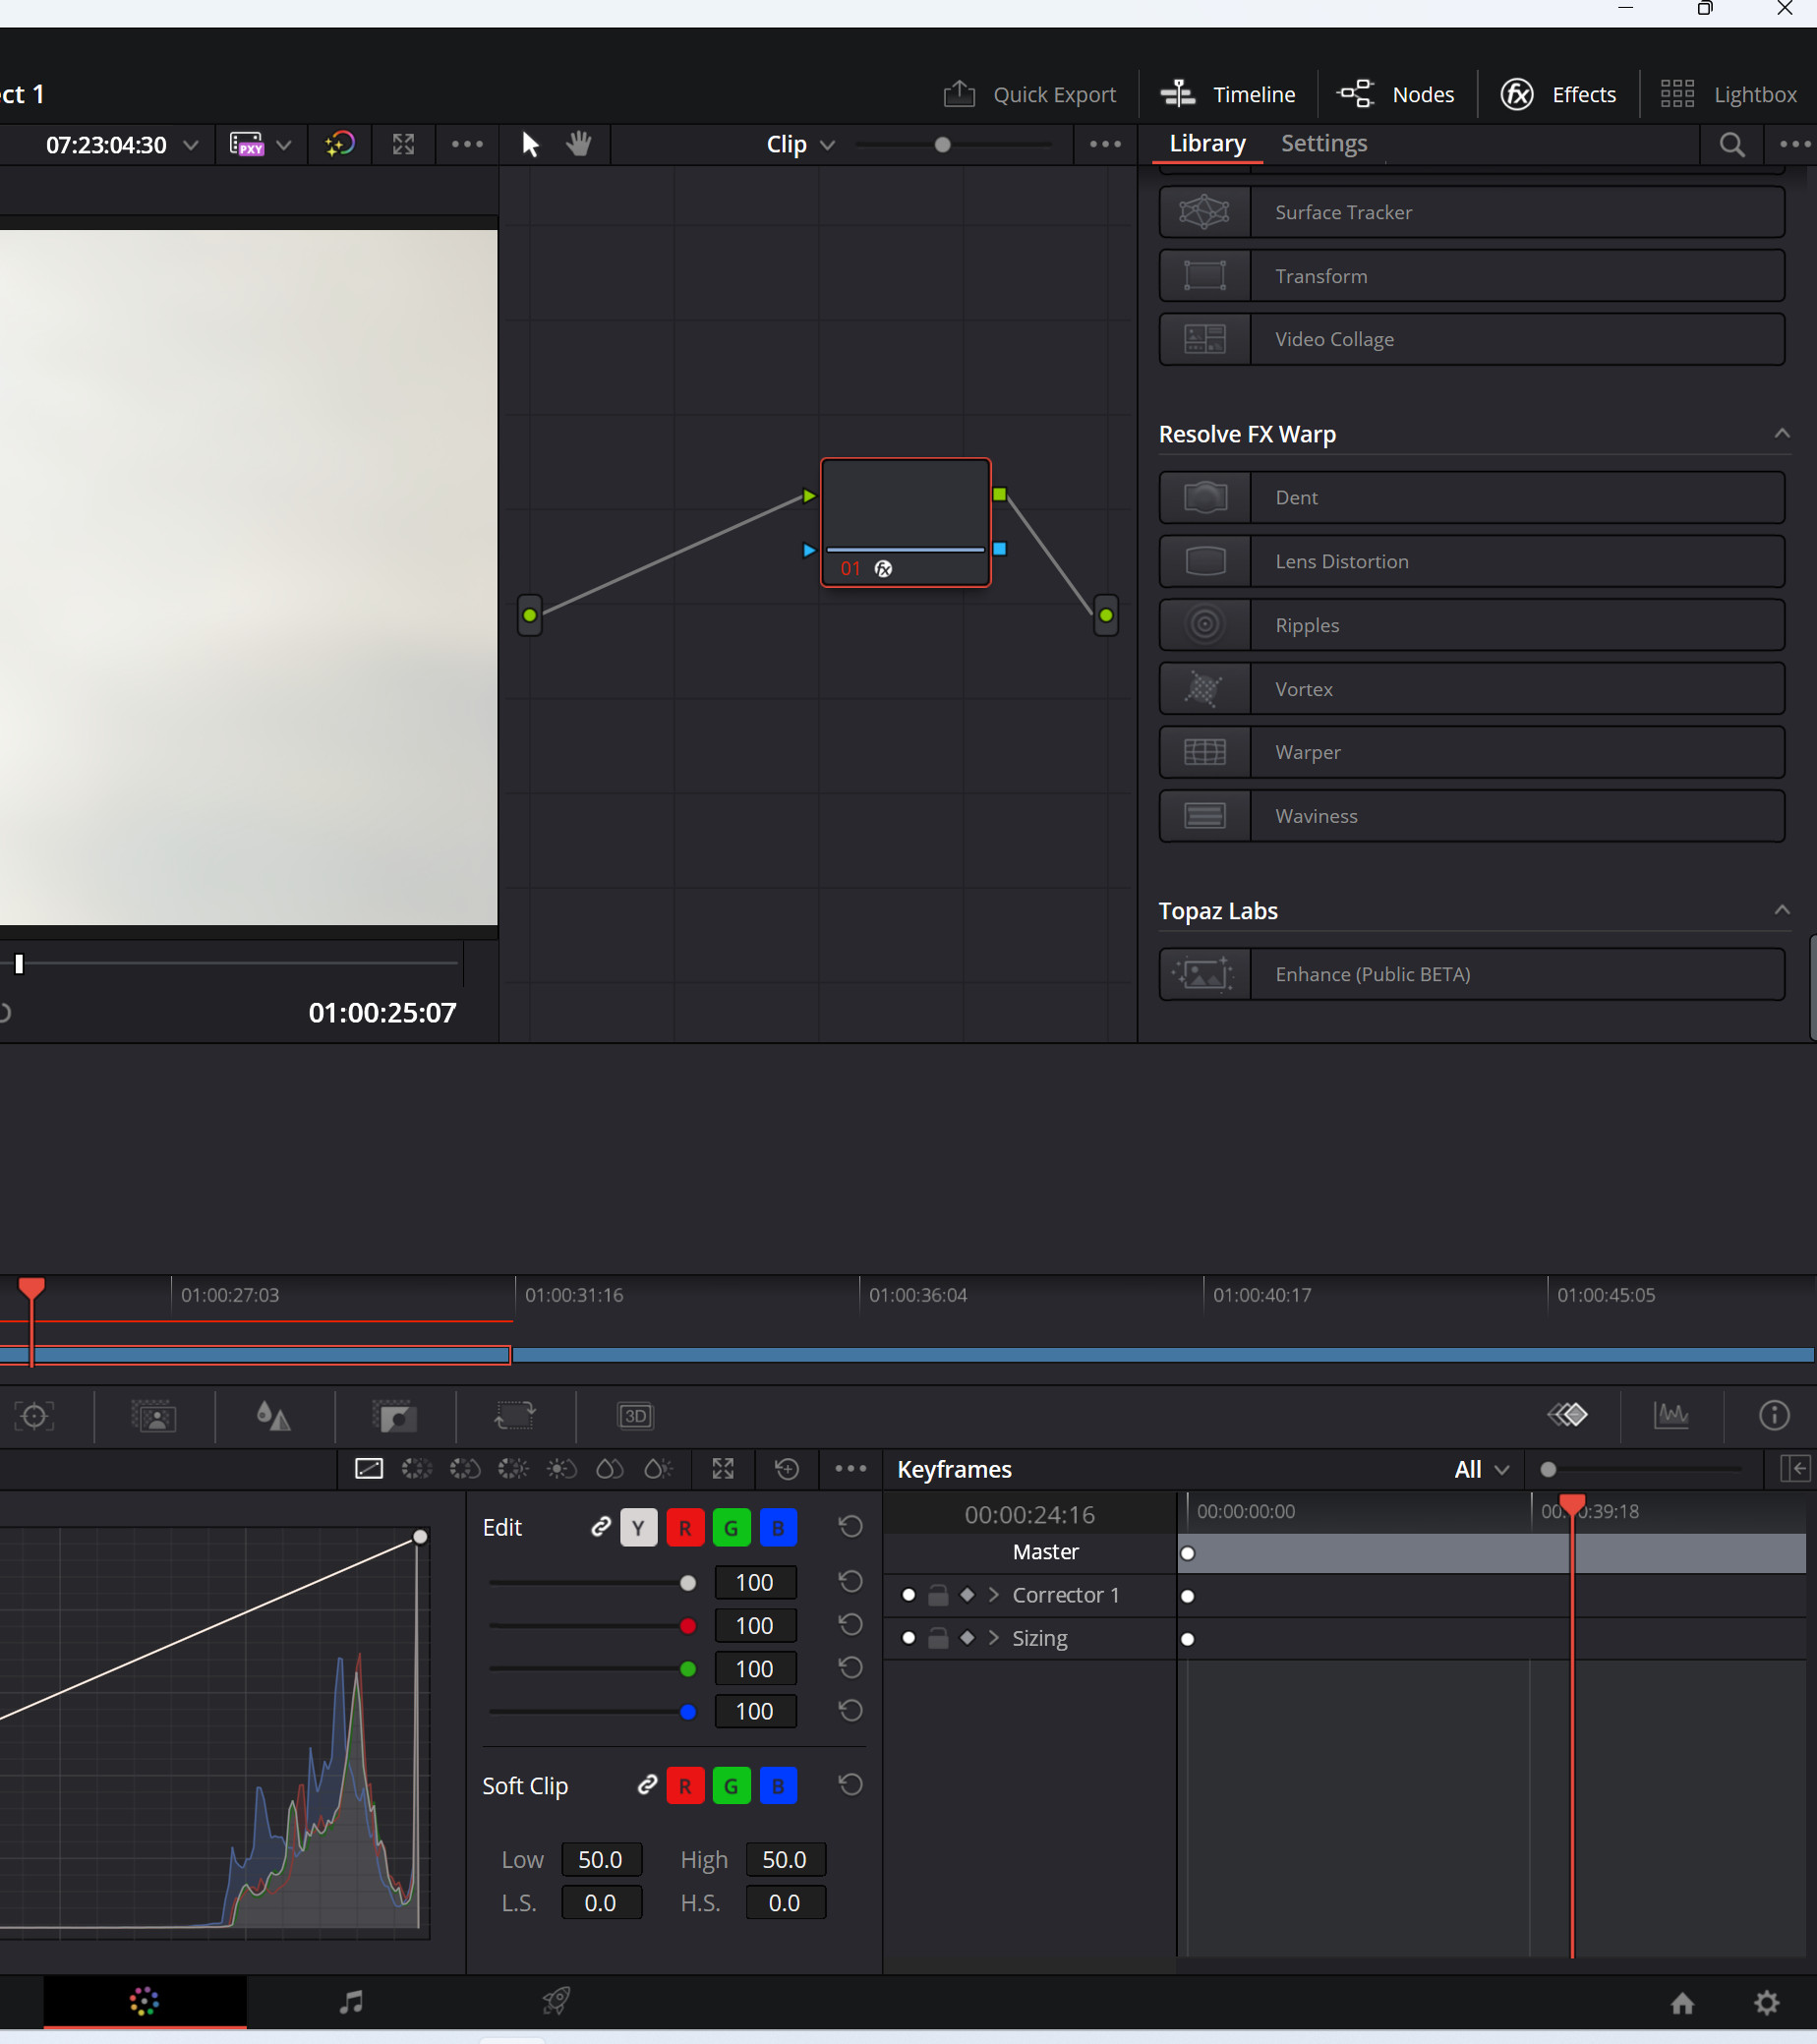
Task: Open the timecode display dropdown
Action: pyautogui.click(x=190, y=145)
